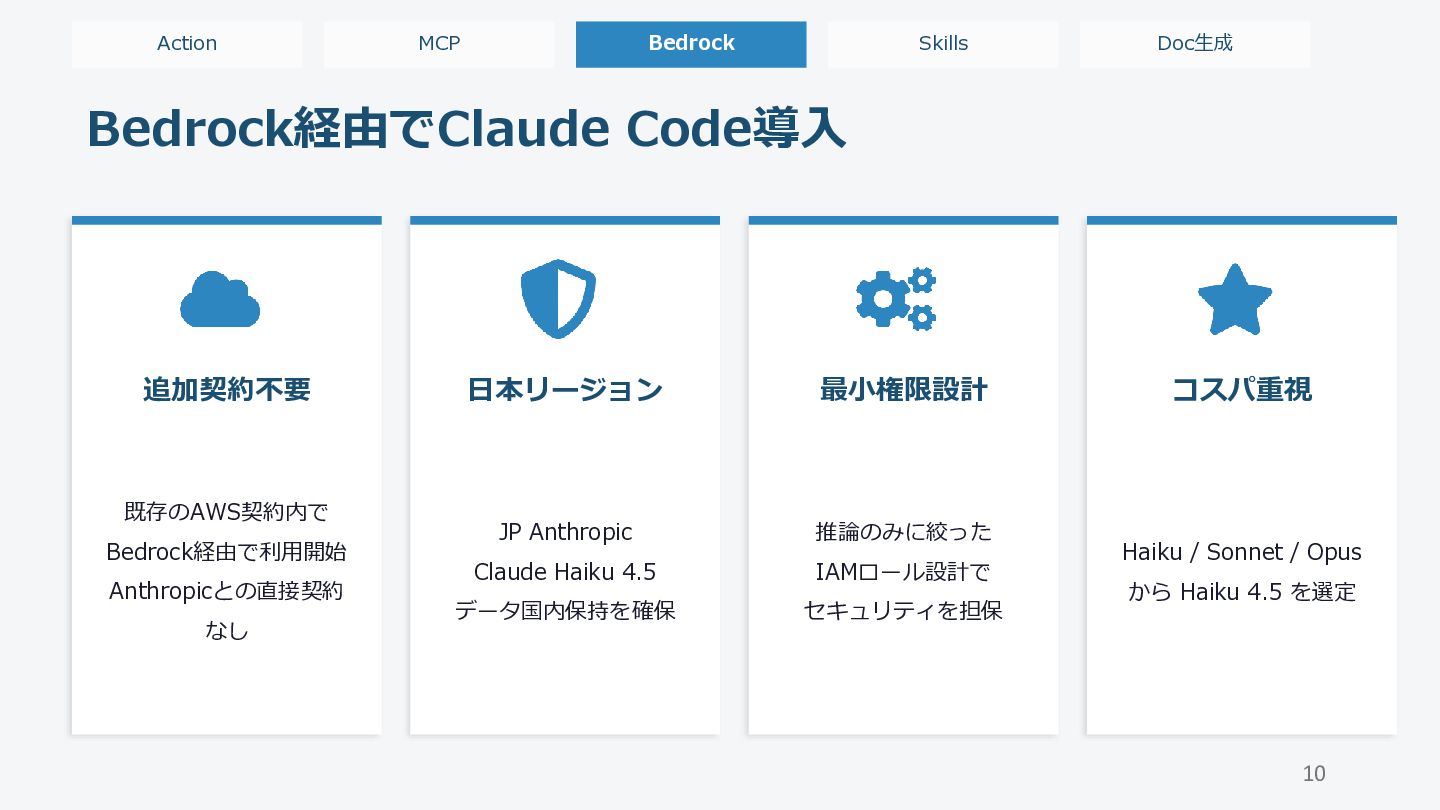Select the line データ国内保持を確保
1440x810 pixels.
point(565,611)
